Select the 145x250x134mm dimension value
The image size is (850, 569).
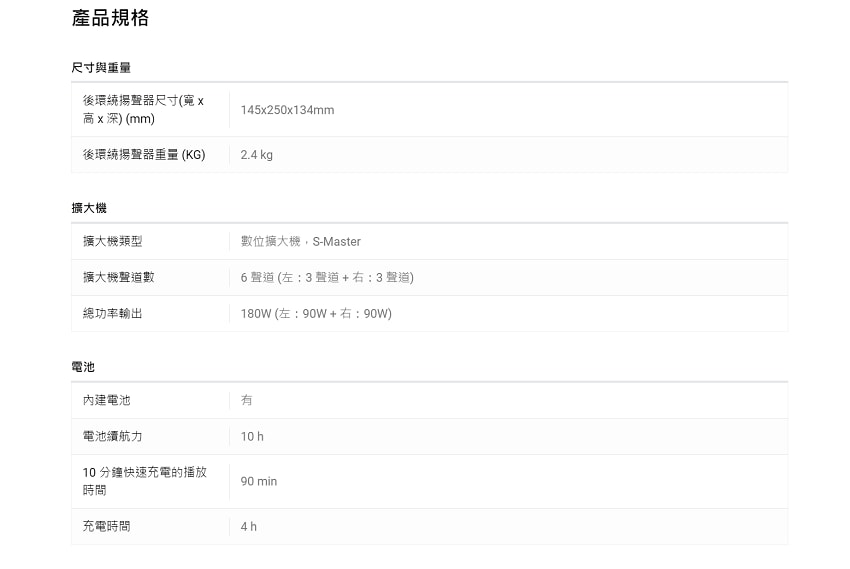coord(287,110)
